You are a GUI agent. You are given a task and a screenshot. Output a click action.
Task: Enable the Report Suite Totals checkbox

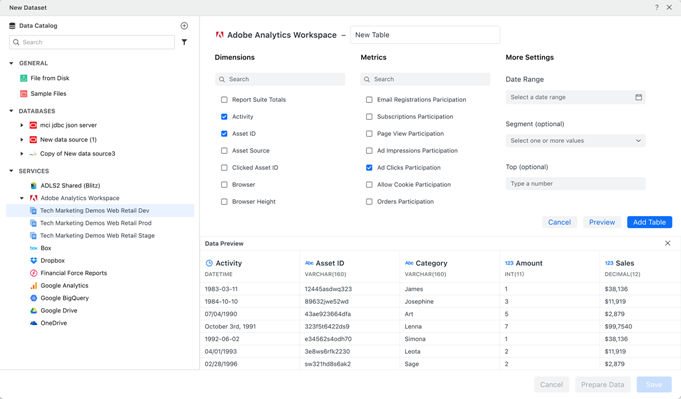224,100
